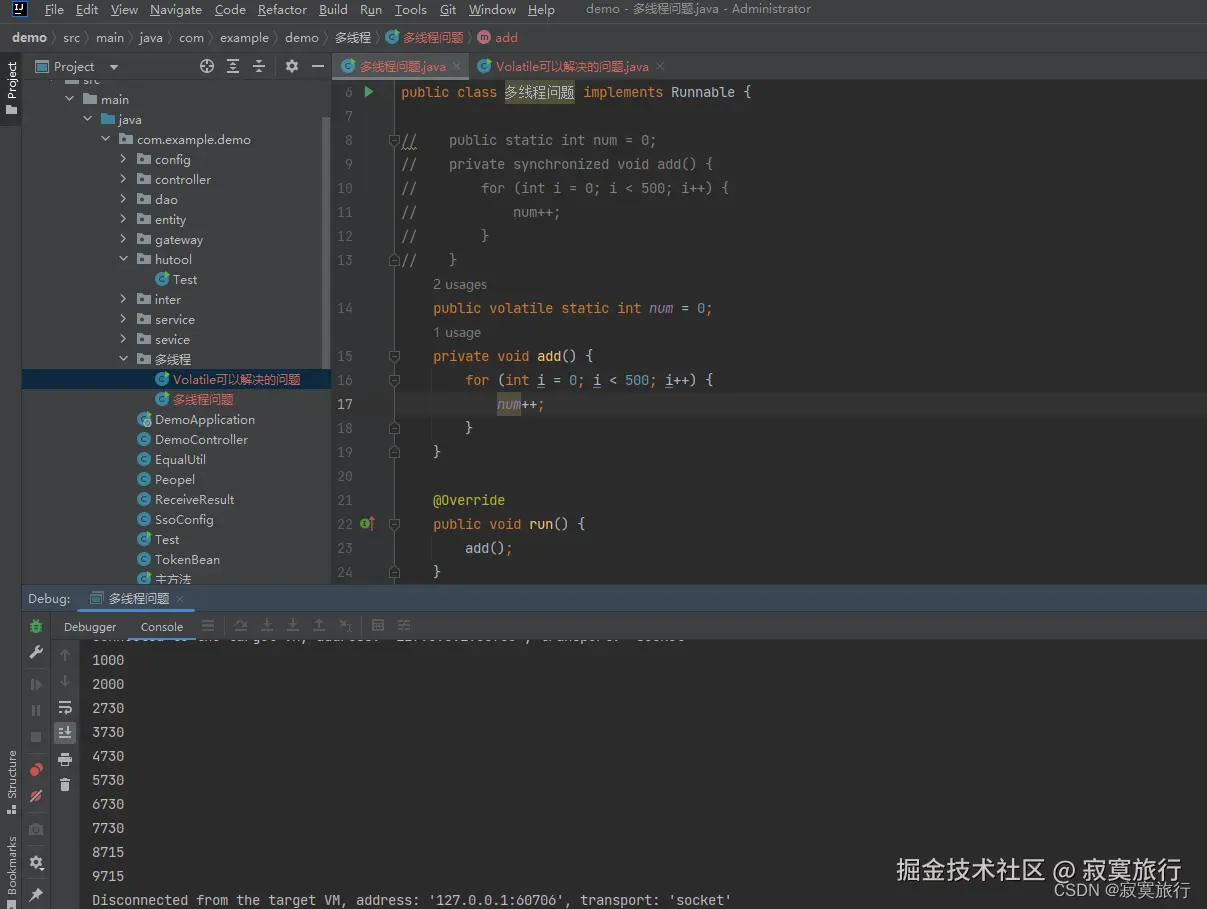Open the Git menu
This screenshot has height=909, width=1207.
[448, 9]
